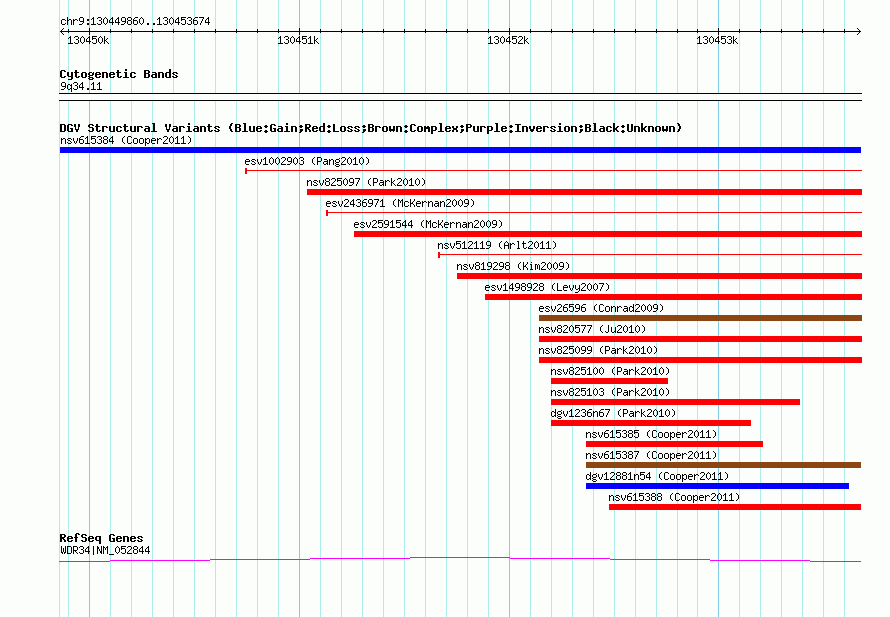Select the red nsv820577 loss bar
The width and height of the screenshot is (890, 617).
700,339
